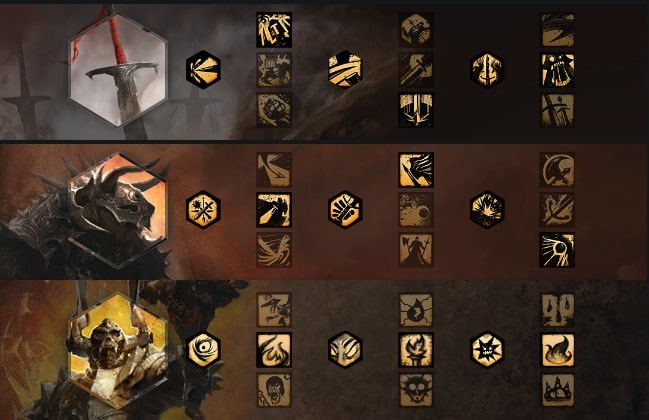Select the upright sword with wings hexagon

(487, 70)
